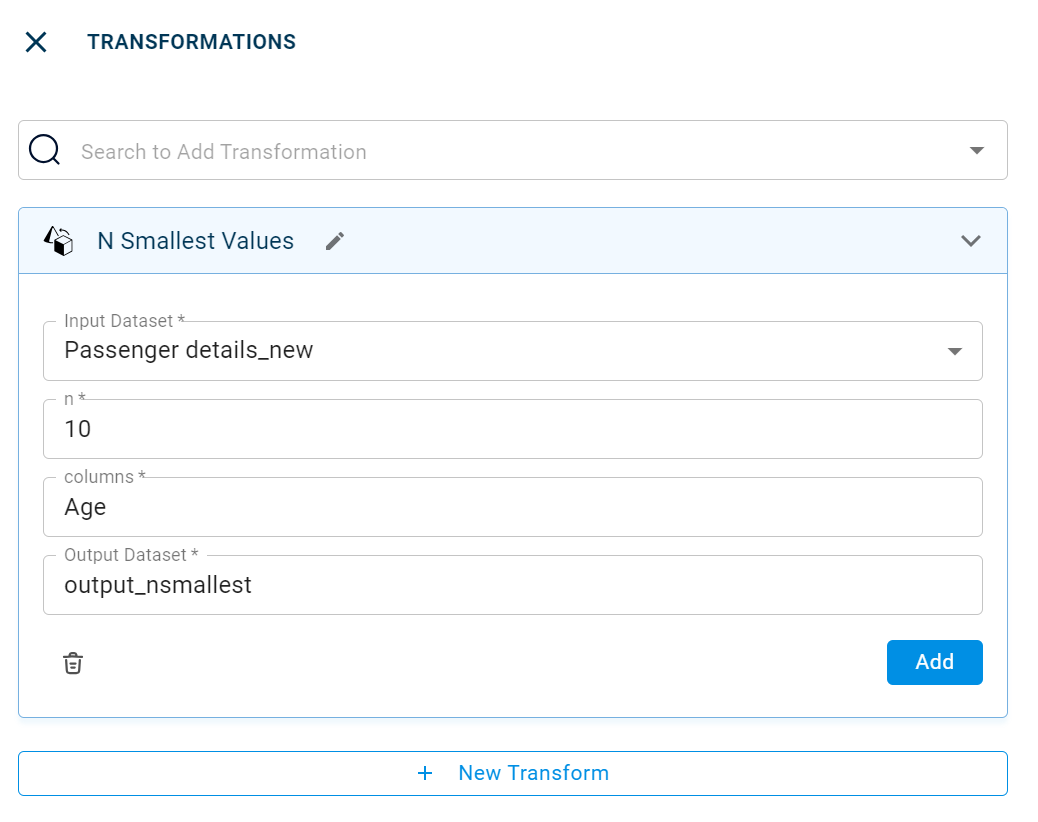This screenshot has width=1038, height=822.
Task: Click the N Smallest Values title text
Action: point(195,241)
